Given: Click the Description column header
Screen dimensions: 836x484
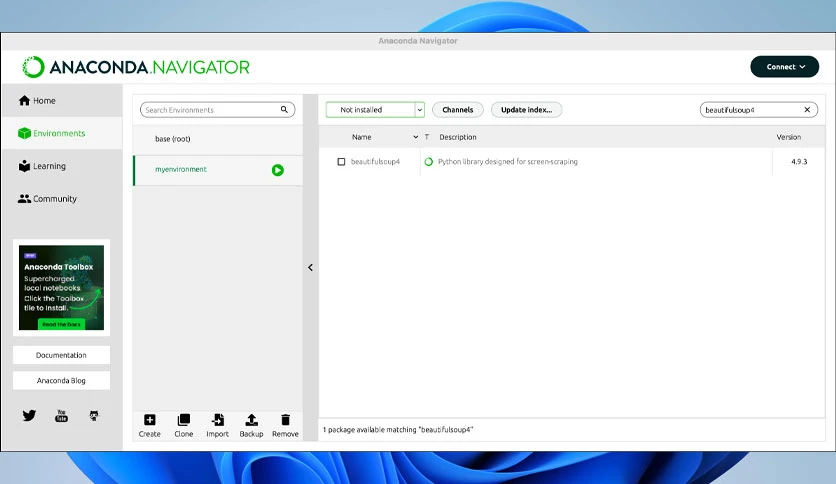Looking at the screenshot, I should (x=458, y=137).
